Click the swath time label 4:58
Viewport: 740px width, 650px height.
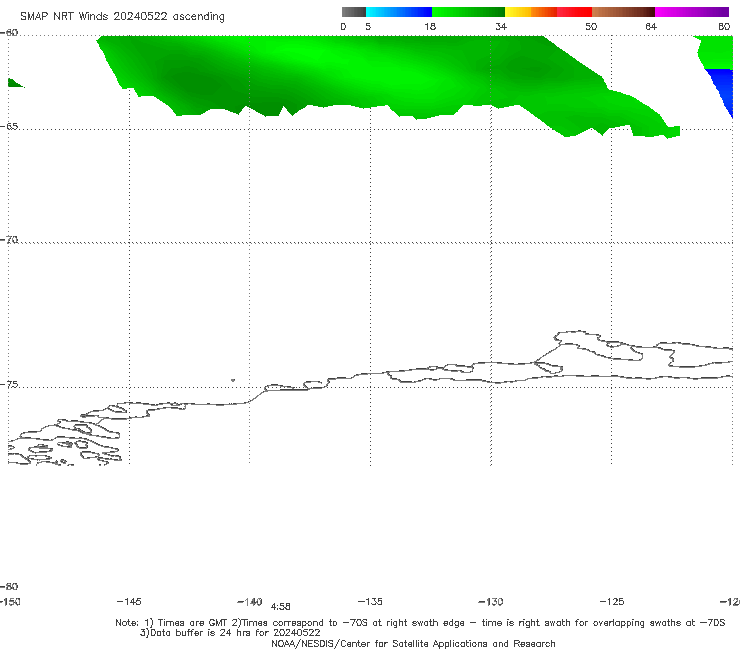[280, 607]
